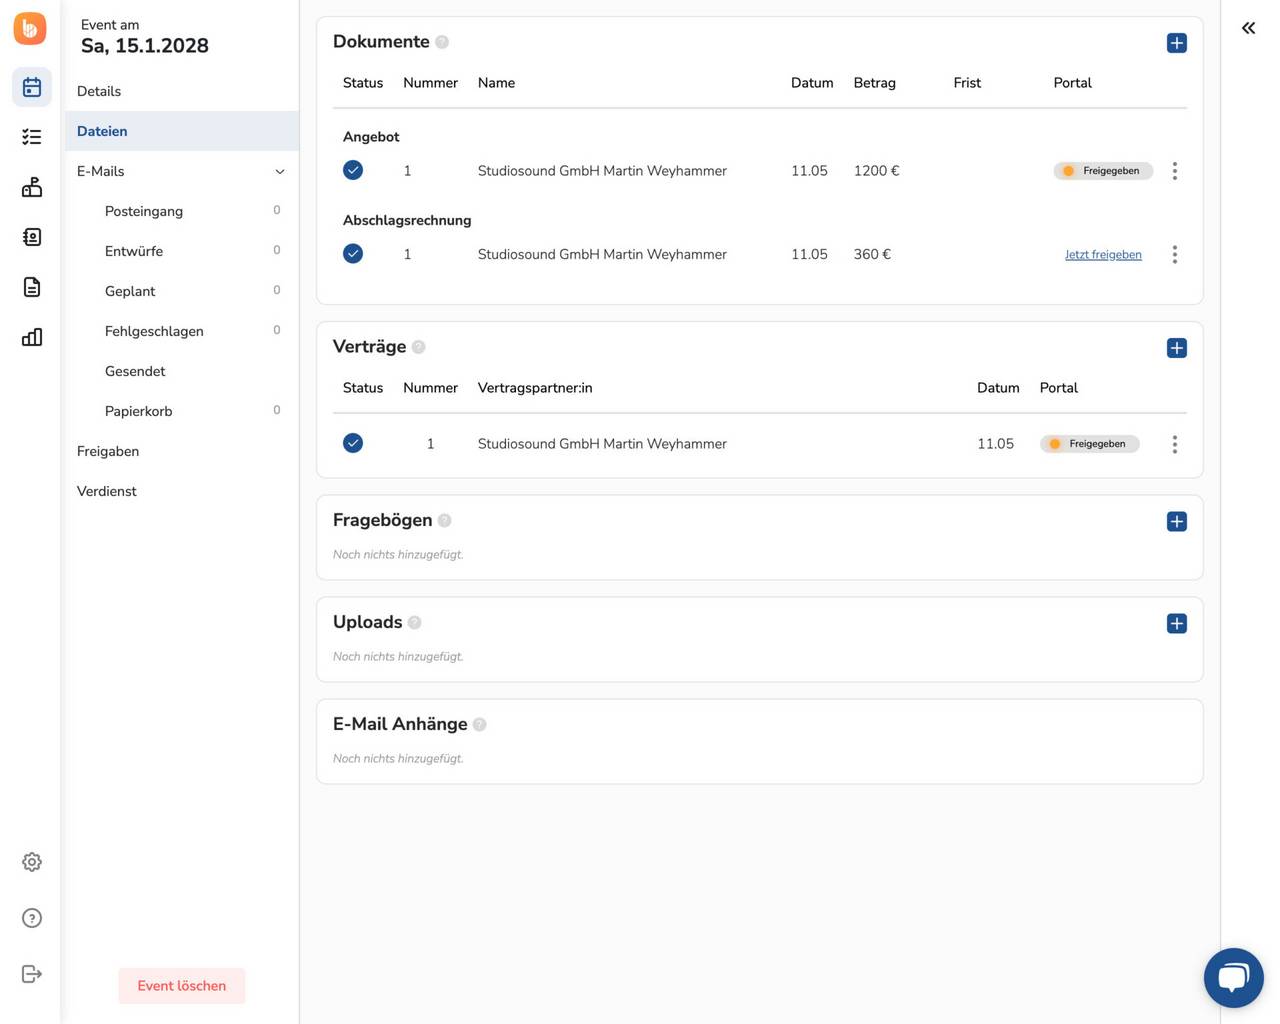This screenshot has height=1024, width=1280.
Task: Click the Jetzt freigeben link
Action: [x=1103, y=255]
